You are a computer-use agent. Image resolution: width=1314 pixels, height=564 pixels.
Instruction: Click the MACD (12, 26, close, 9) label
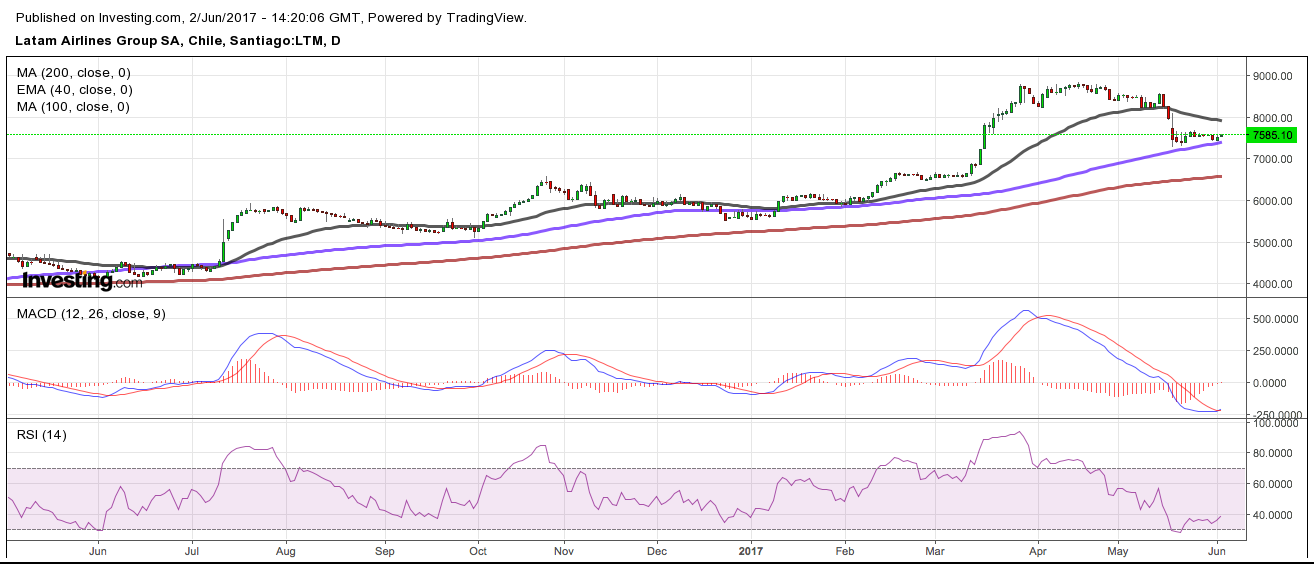(x=91, y=314)
